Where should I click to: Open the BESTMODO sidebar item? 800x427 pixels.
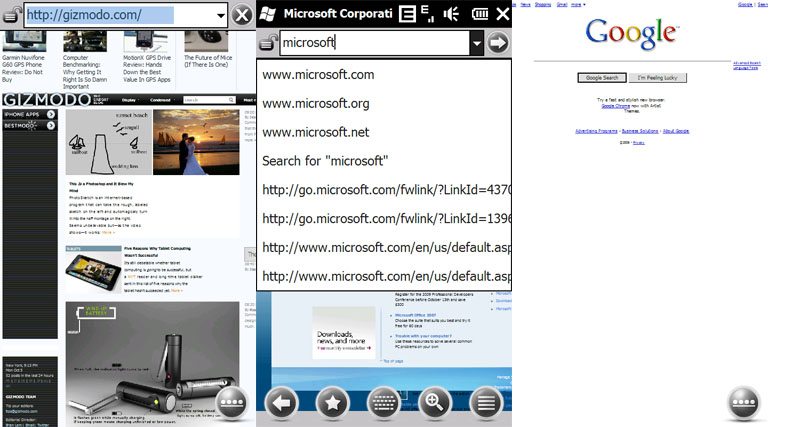tap(30, 125)
